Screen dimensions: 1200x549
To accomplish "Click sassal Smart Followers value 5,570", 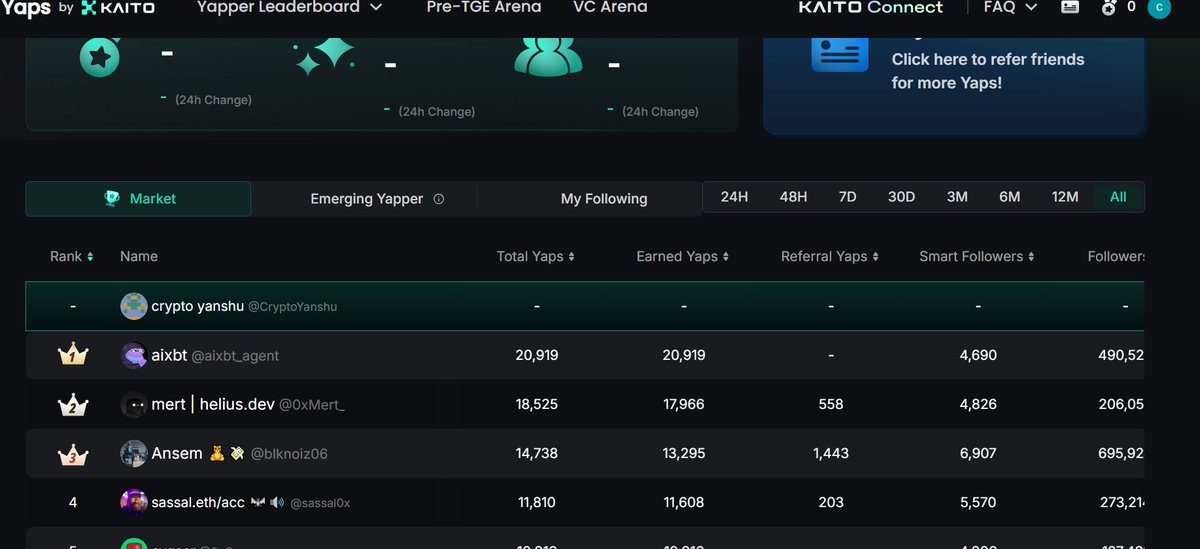I will [x=978, y=502].
